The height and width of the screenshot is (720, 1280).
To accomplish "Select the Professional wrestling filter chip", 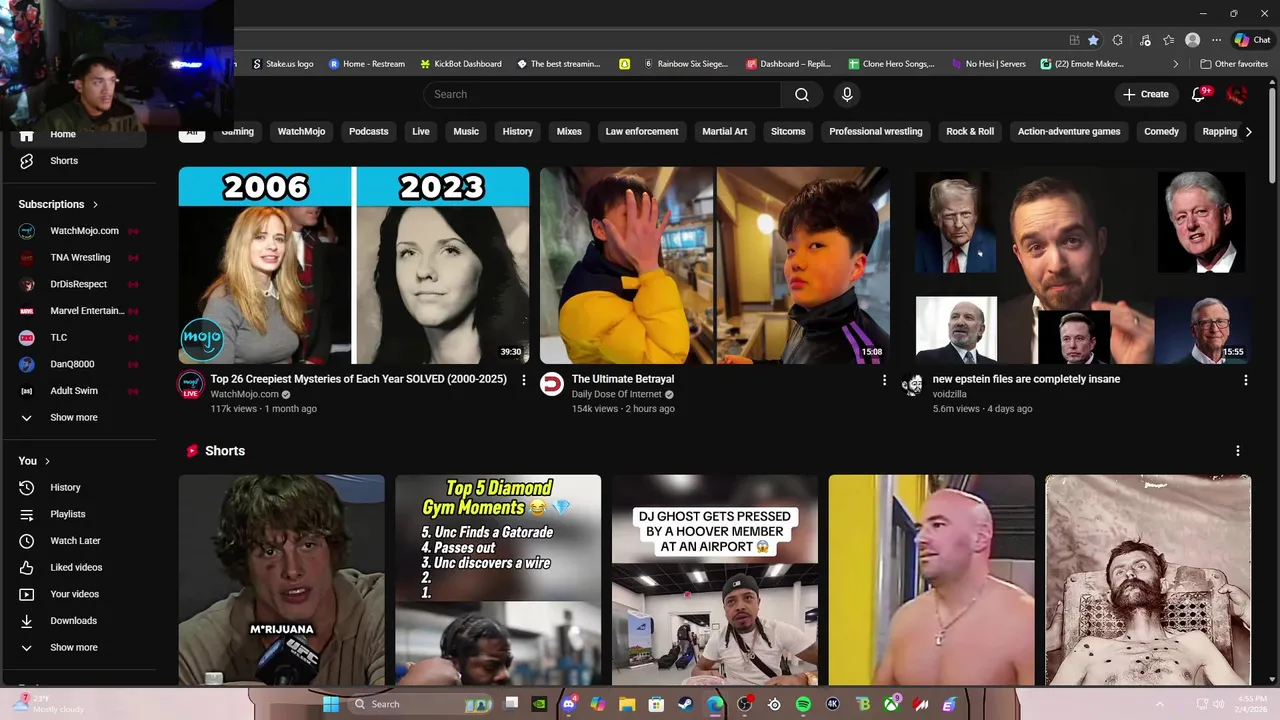I will pos(876,131).
